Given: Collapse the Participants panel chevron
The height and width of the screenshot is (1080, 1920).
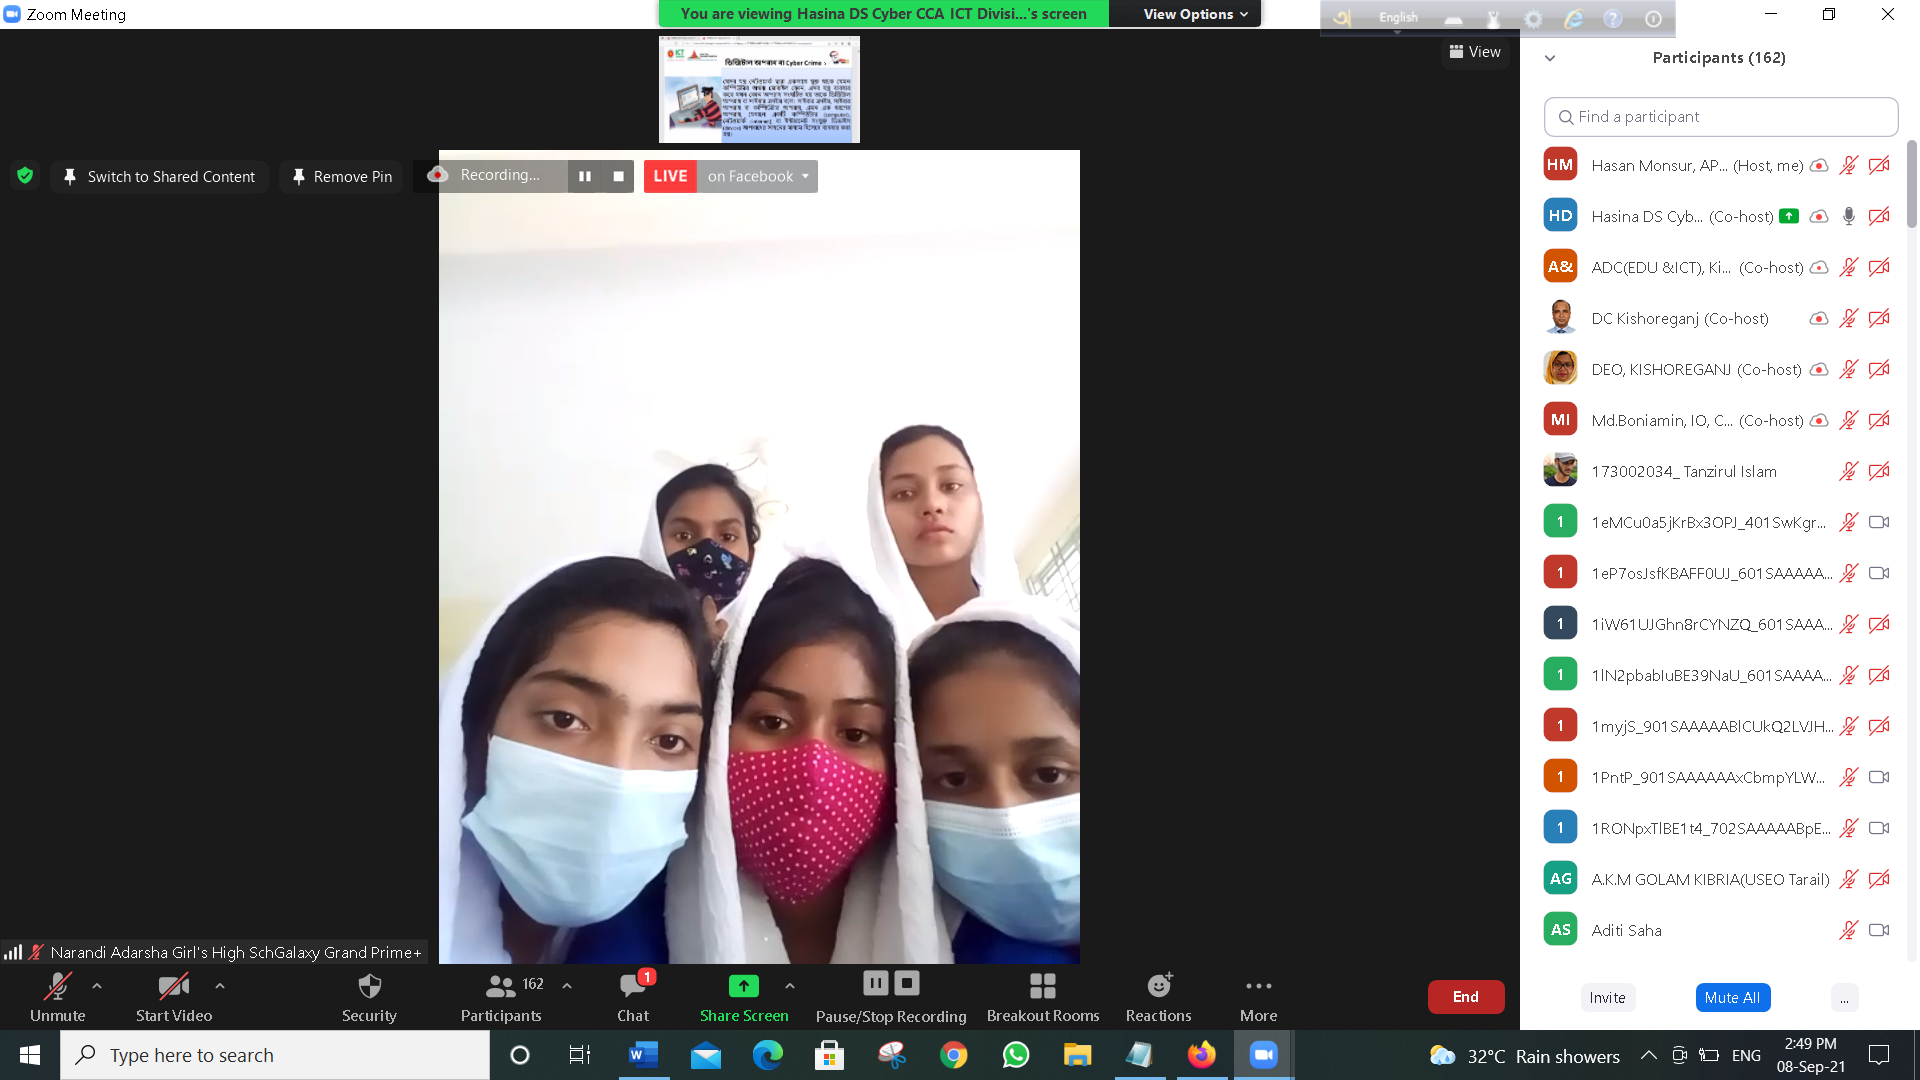Looking at the screenshot, I should (x=1550, y=58).
